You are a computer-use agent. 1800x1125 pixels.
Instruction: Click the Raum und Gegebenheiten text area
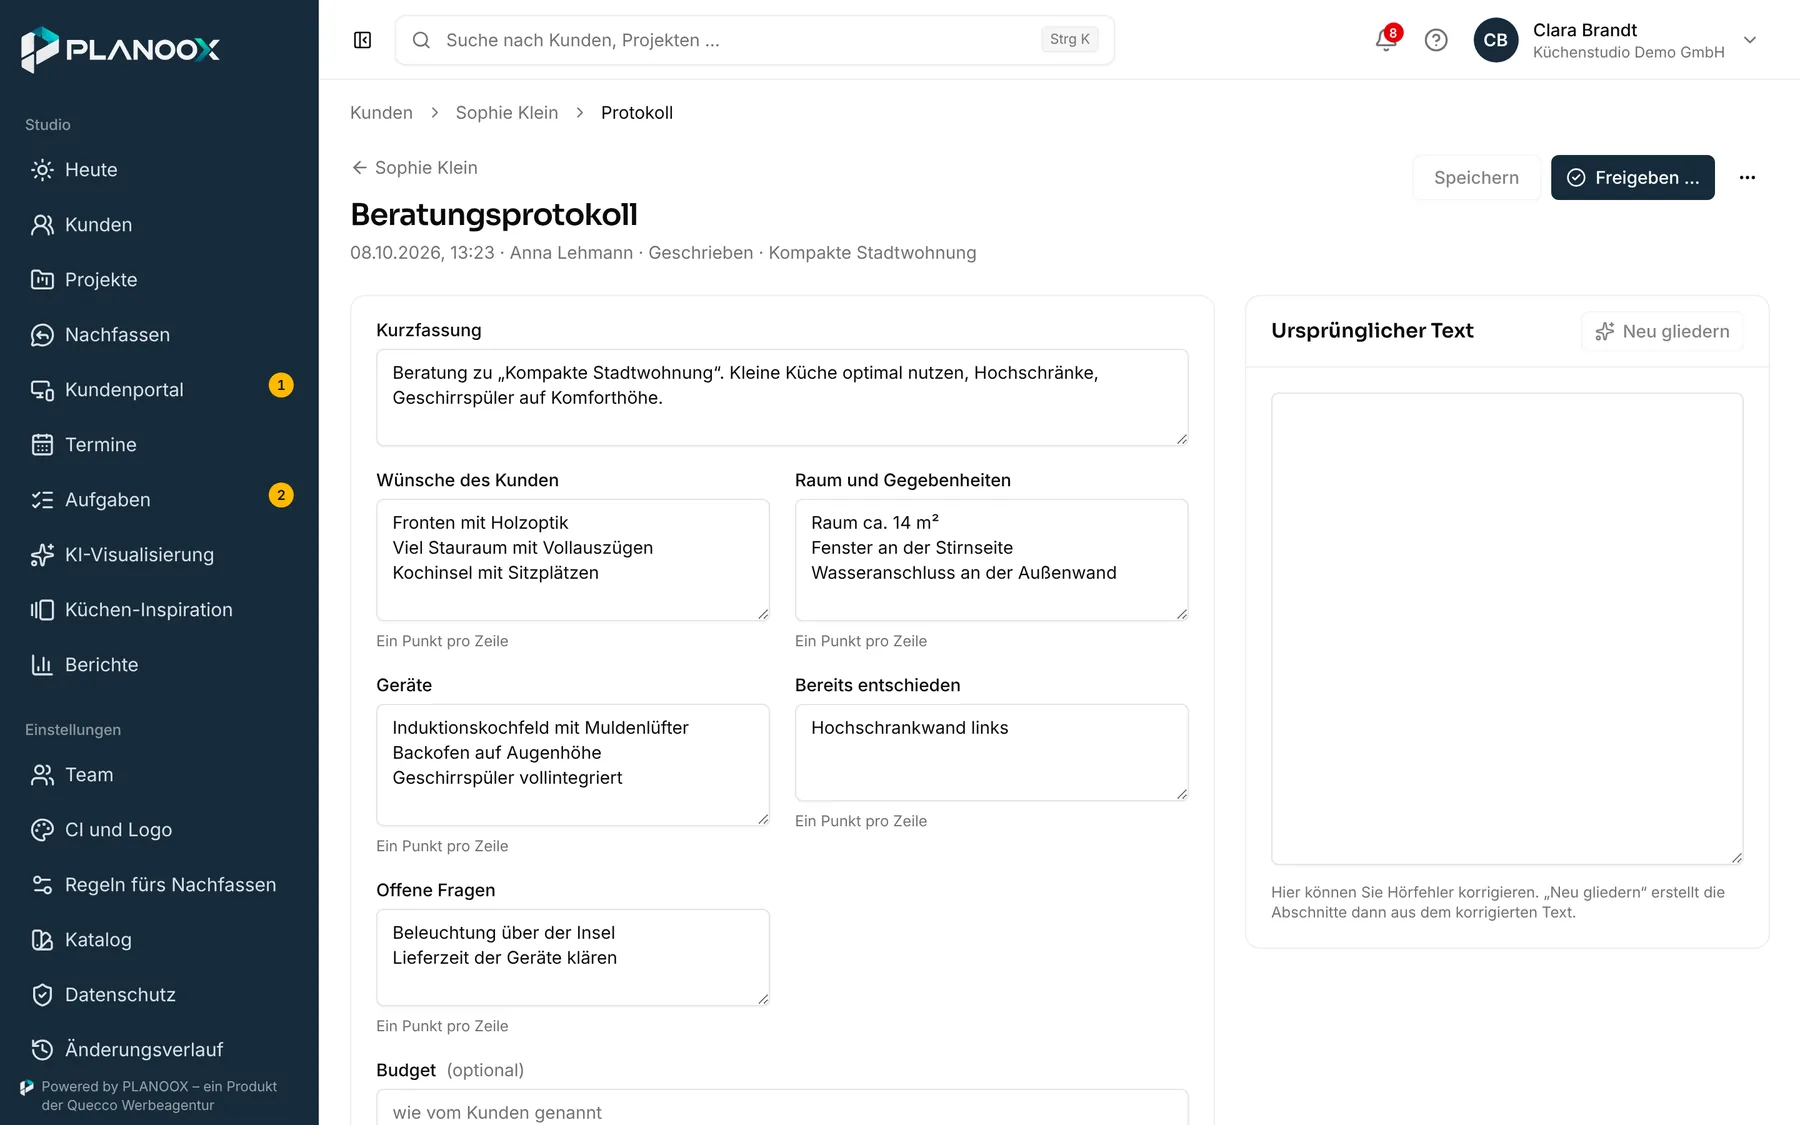pyautogui.click(x=991, y=560)
